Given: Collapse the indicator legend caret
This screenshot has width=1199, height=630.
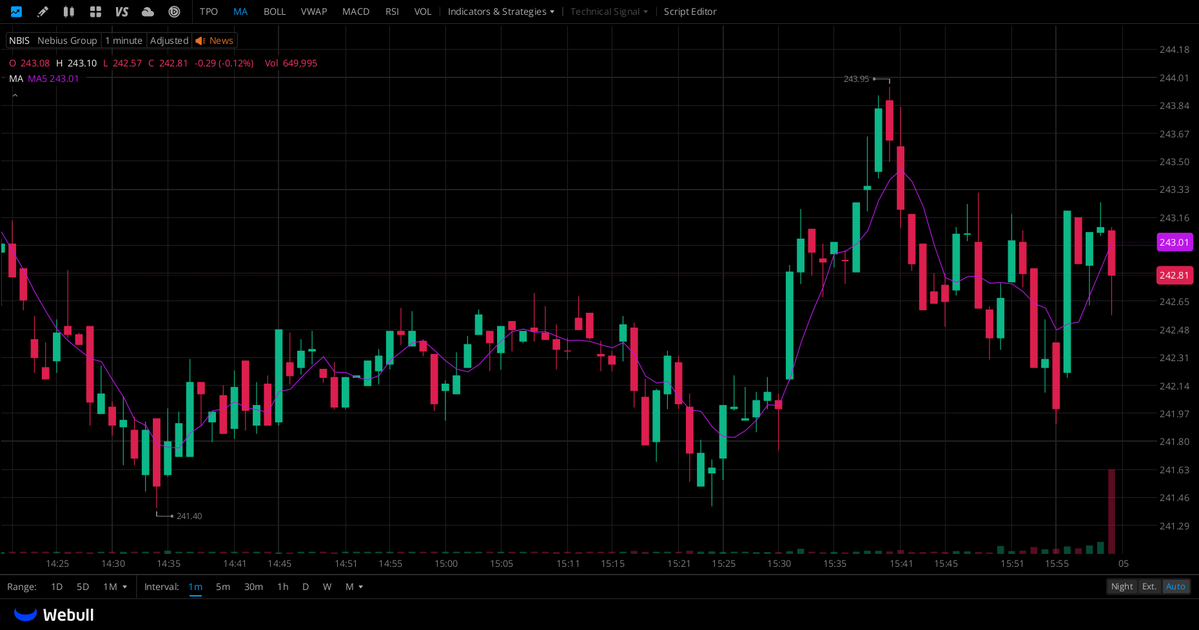Looking at the screenshot, I should (15, 96).
